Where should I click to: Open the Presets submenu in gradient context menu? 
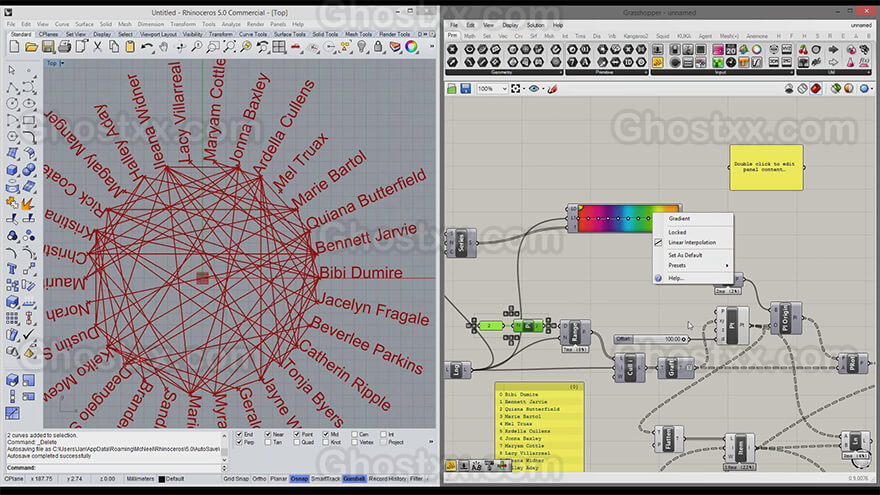tap(693, 265)
